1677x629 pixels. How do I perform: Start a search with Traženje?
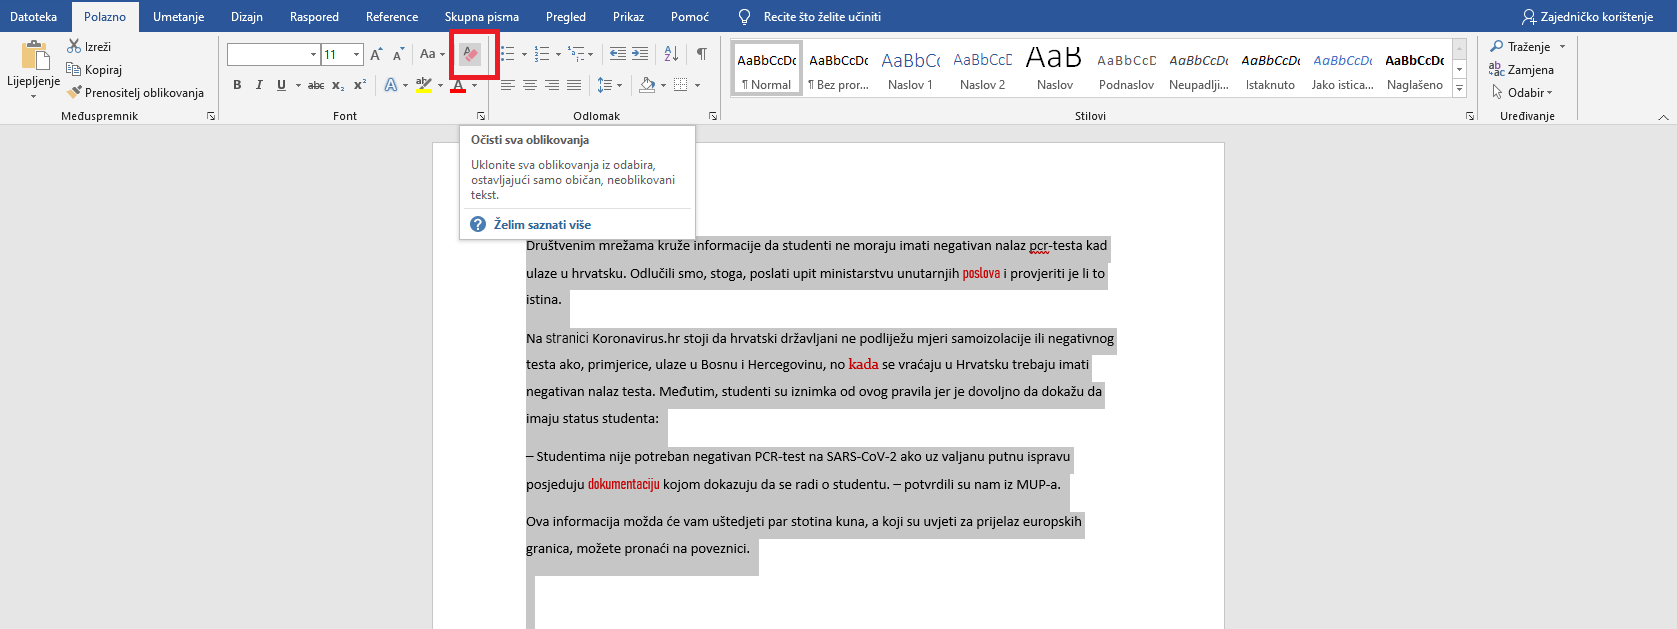point(1520,46)
